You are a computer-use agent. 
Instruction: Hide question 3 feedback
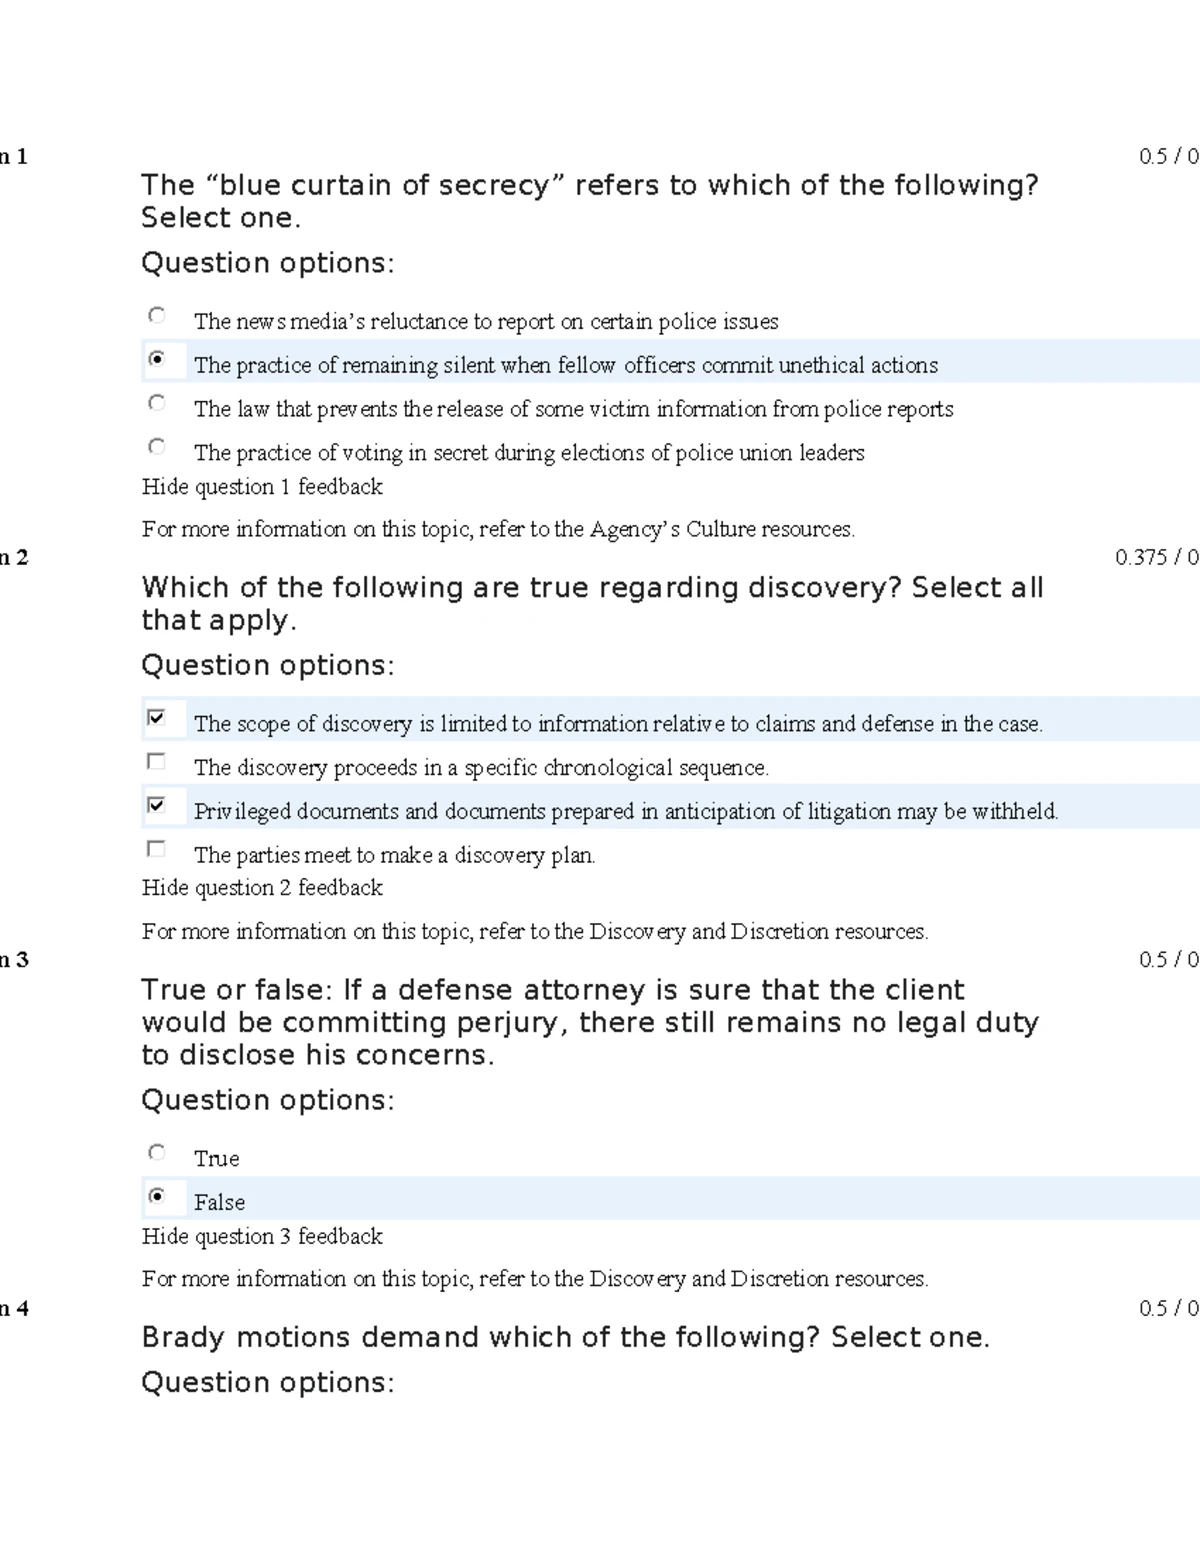[262, 1236]
